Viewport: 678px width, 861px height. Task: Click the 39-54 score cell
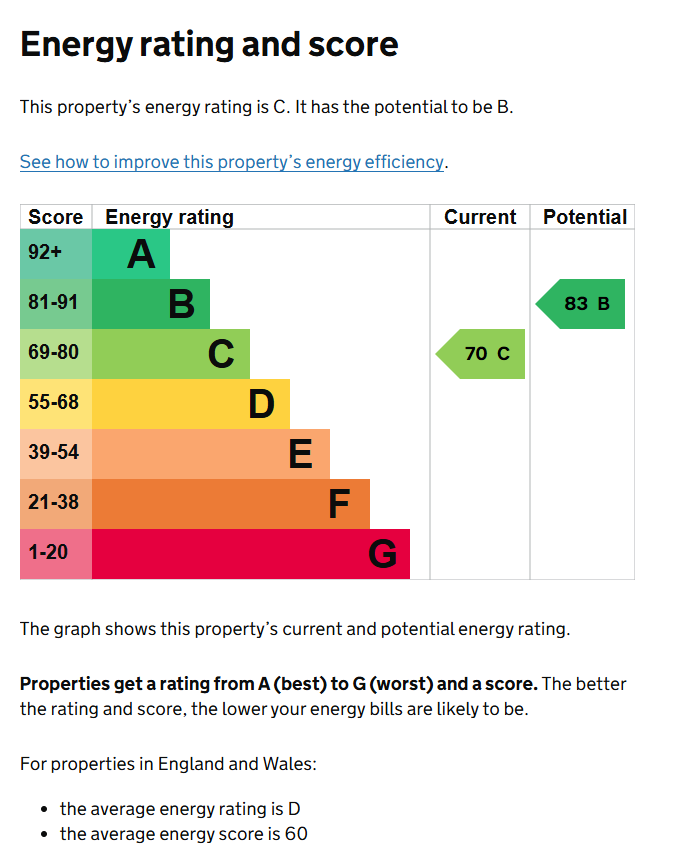click(56, 454)
